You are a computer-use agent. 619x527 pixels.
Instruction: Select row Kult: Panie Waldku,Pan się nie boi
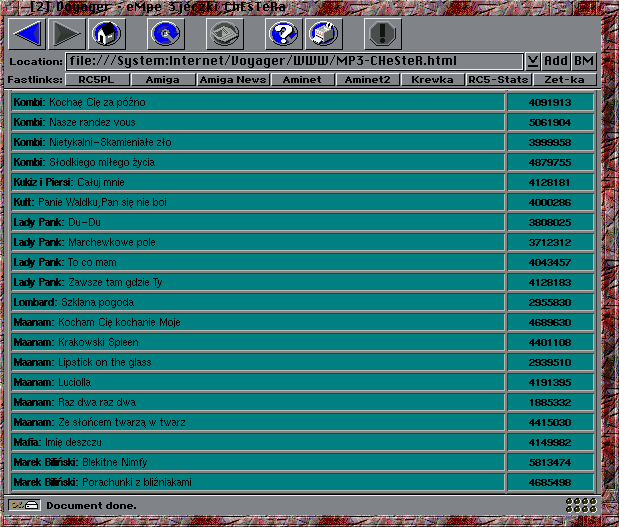[x=258, y=202]
